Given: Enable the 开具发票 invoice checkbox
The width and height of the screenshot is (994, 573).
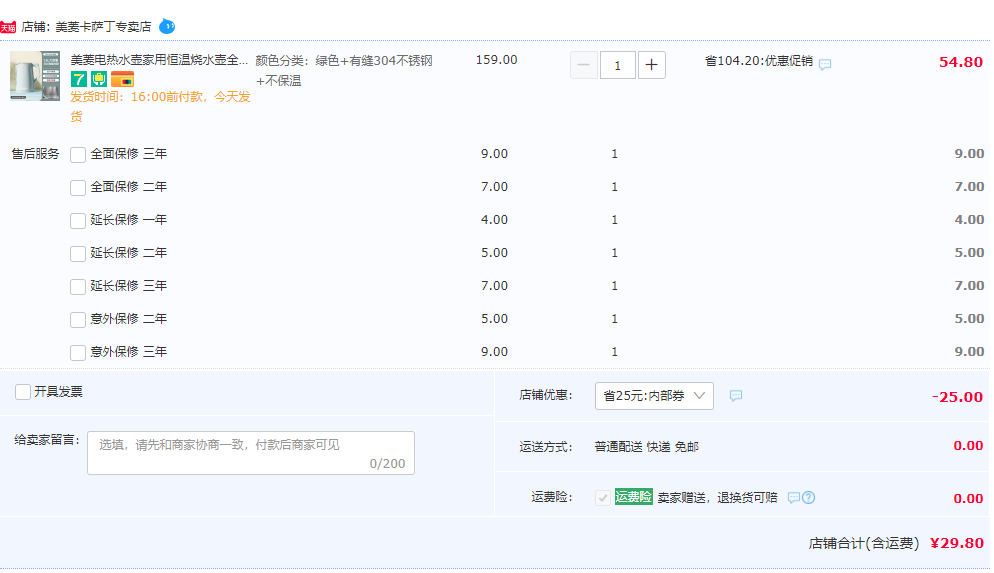Looking at the screenshot, I should point(23,392).
